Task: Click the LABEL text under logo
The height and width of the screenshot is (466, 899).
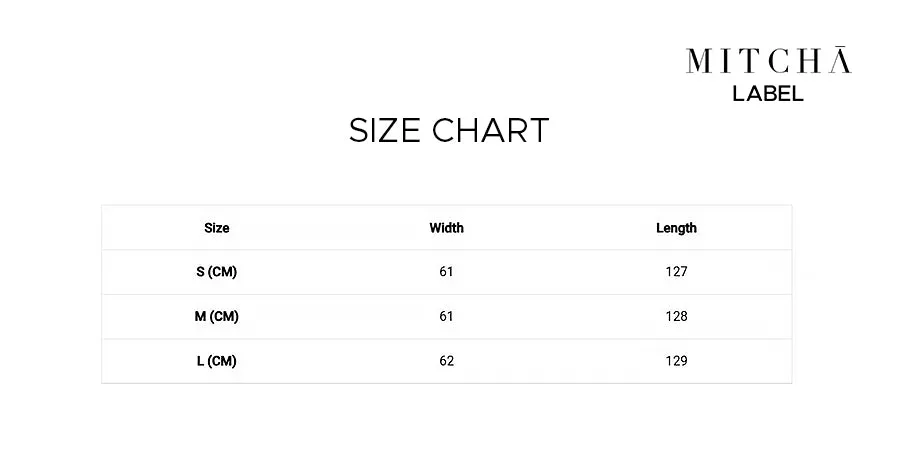Action: pos(768,94)
